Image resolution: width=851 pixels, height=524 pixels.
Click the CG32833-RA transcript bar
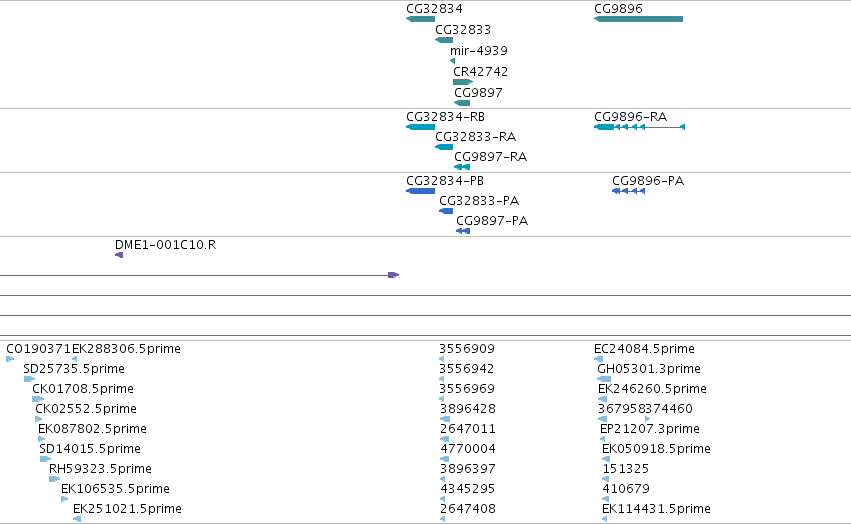click(x=444, y=147)
